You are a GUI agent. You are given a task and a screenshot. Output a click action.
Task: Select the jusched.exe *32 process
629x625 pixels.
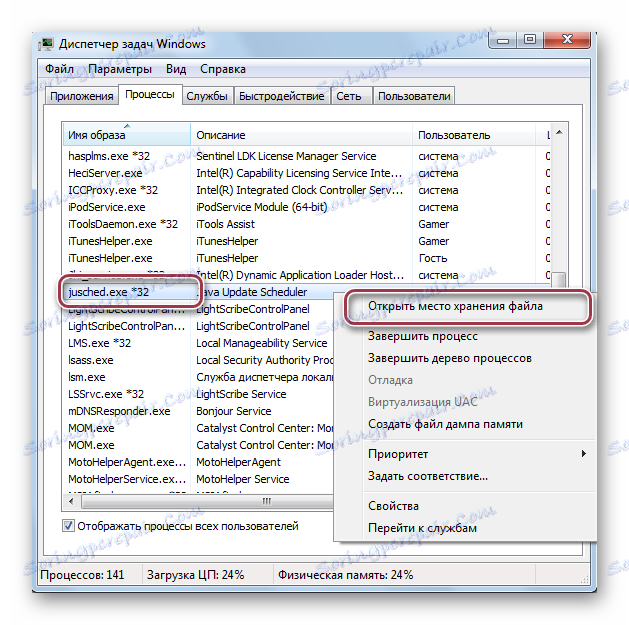click(x=108, y=292)
